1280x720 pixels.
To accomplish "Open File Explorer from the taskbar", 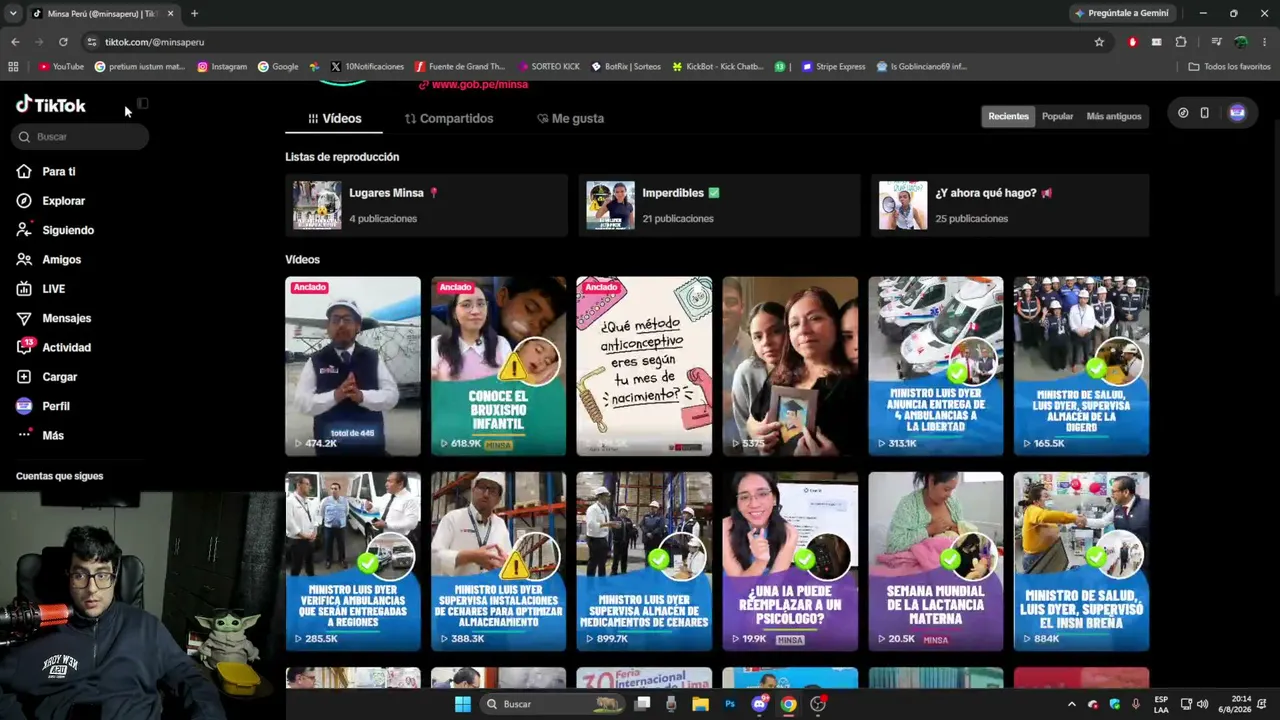I will 700,704.
